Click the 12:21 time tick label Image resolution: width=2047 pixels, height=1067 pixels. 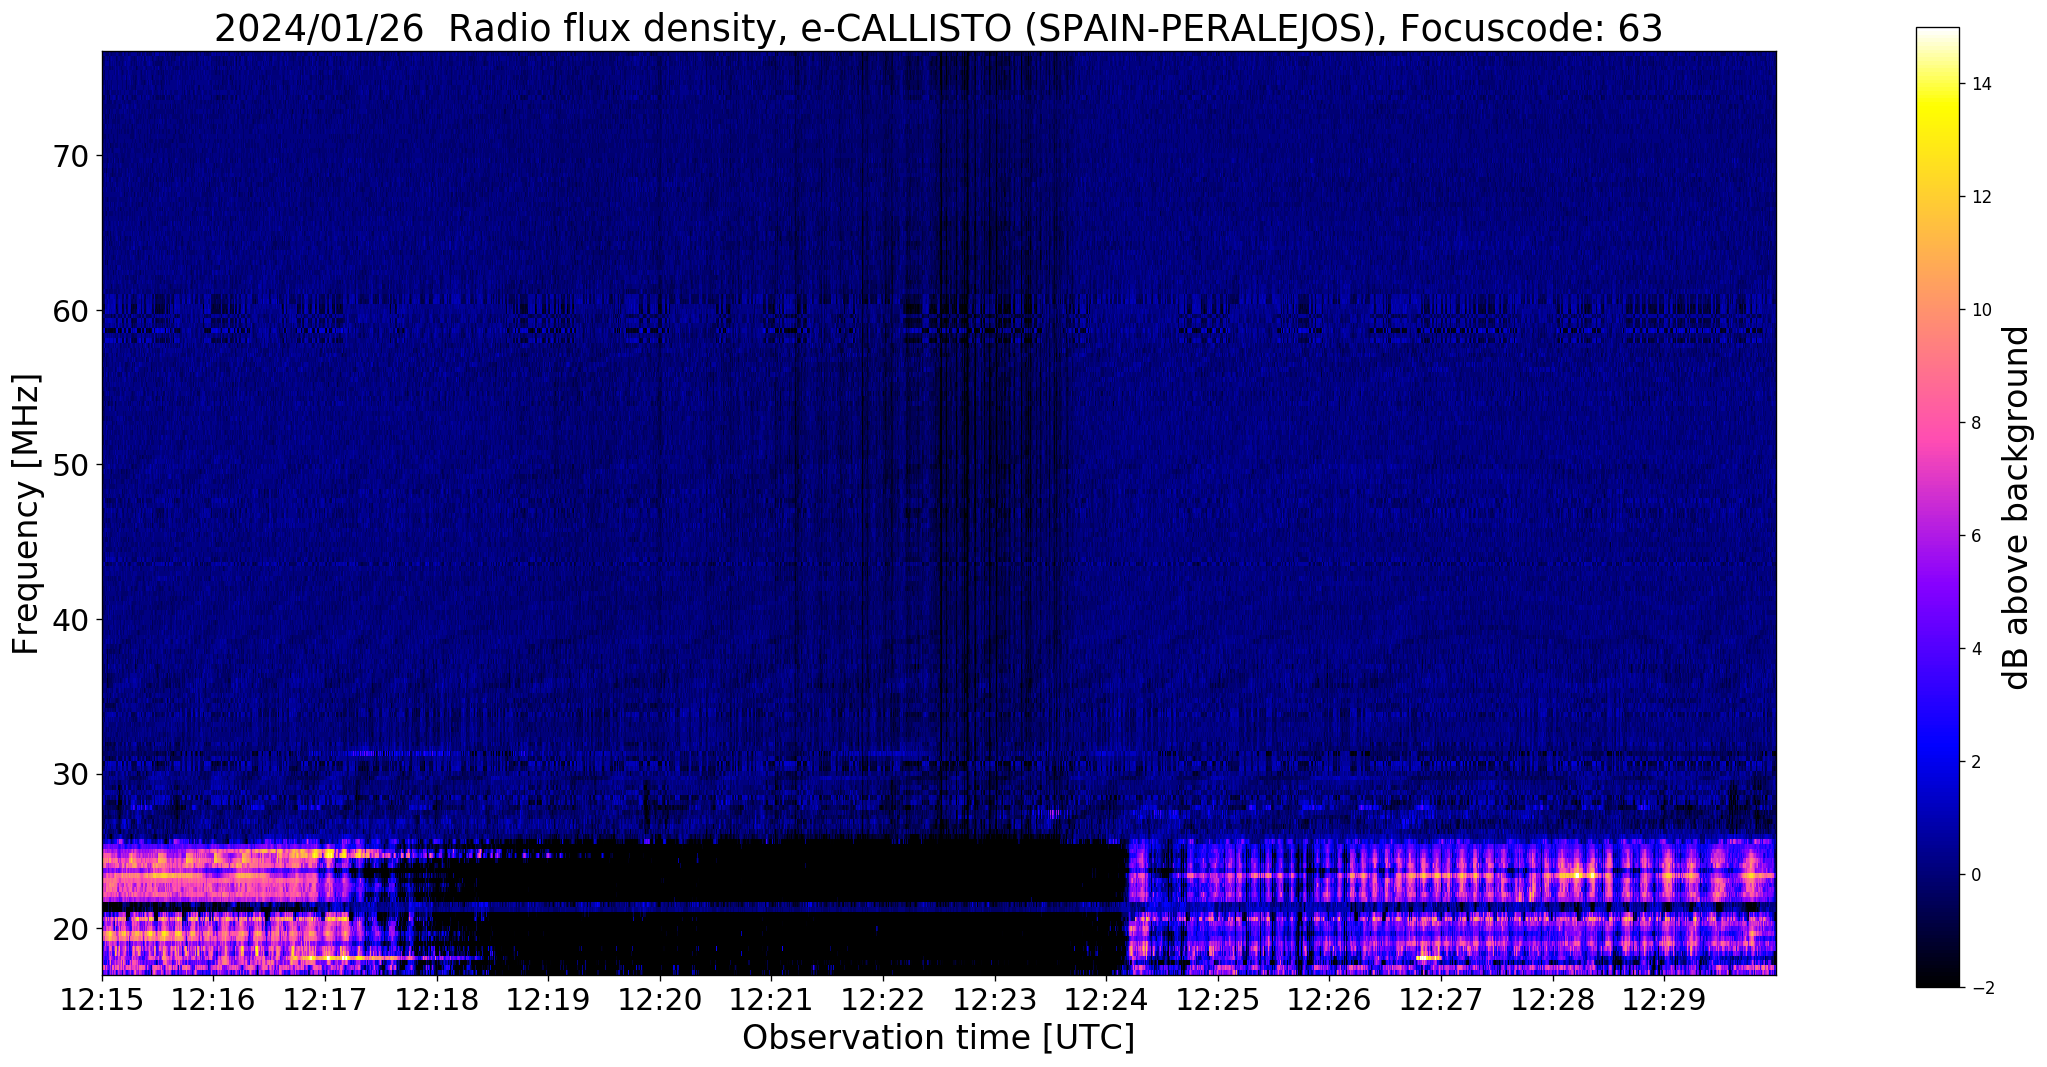click(771, 999)
